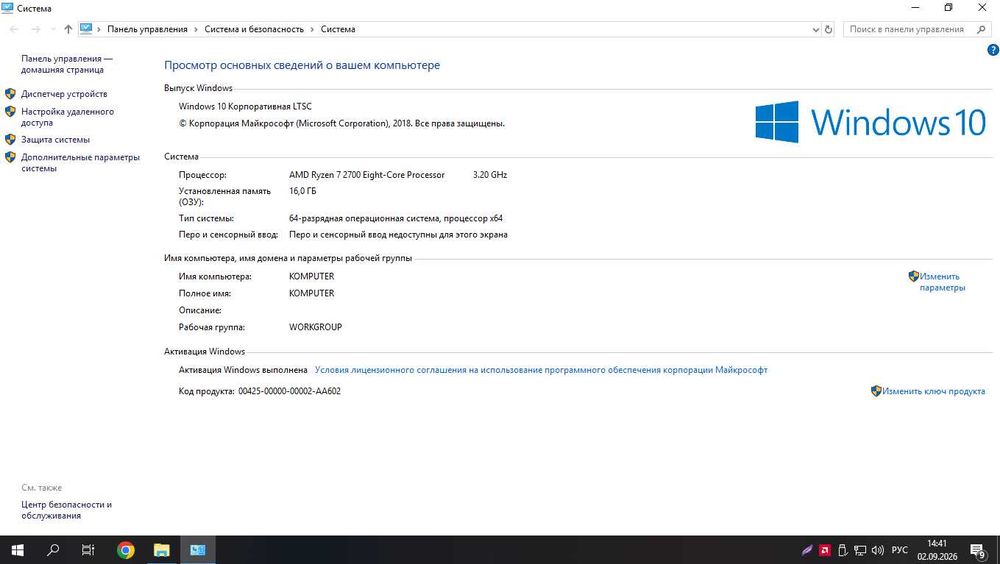
Task: Open address bar history dropdown arrow
Action: coord(816,29)
